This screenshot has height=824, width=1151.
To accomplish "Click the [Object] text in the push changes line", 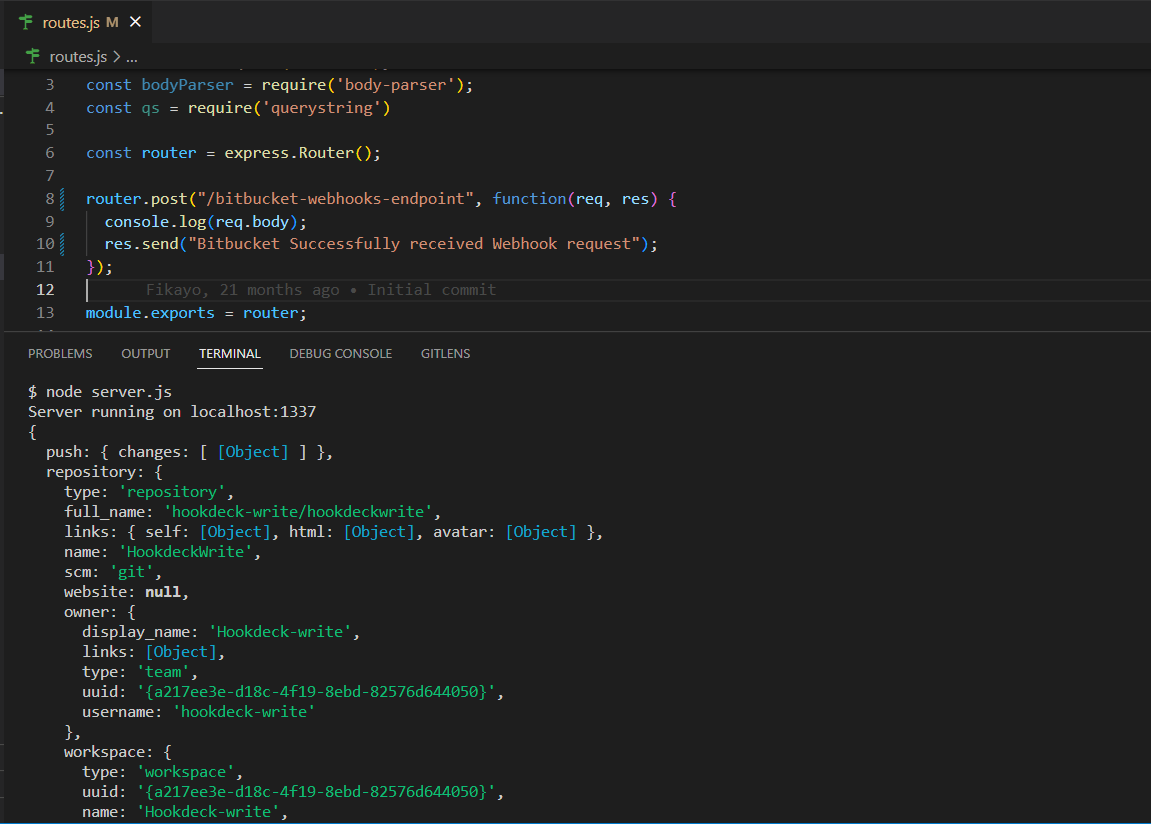I will 252,451.
